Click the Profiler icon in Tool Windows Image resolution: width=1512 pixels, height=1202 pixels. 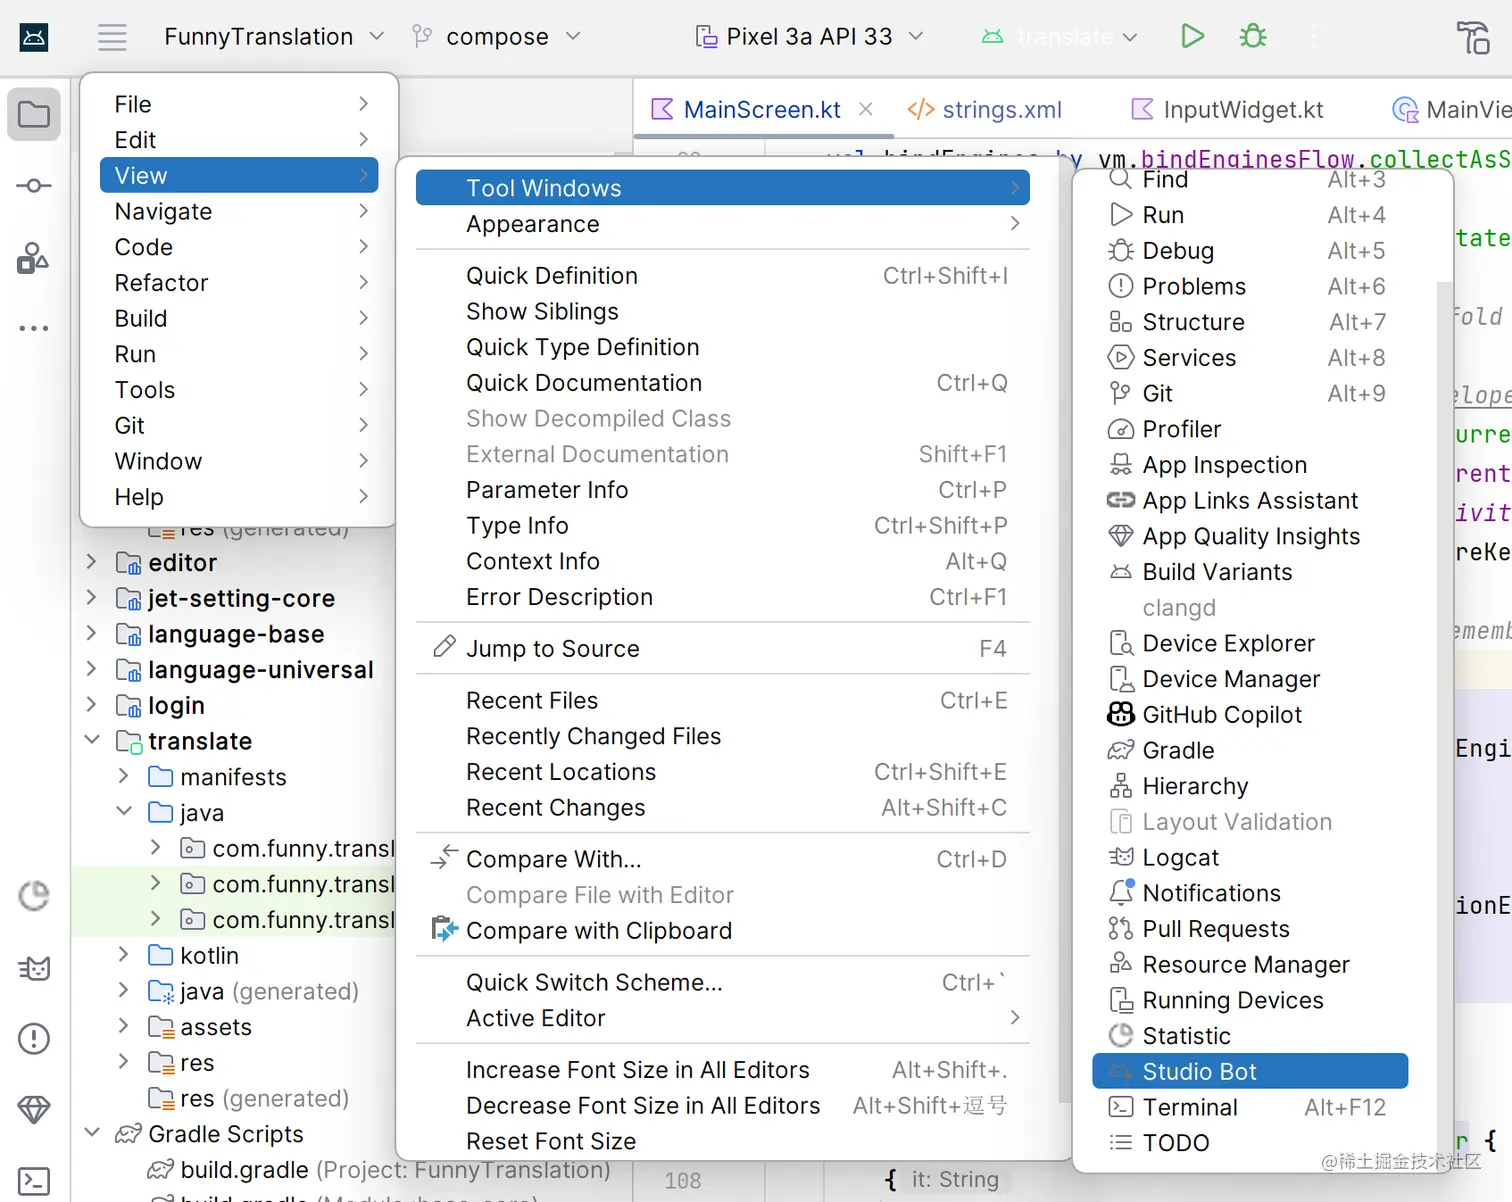tap(1121, 429)
